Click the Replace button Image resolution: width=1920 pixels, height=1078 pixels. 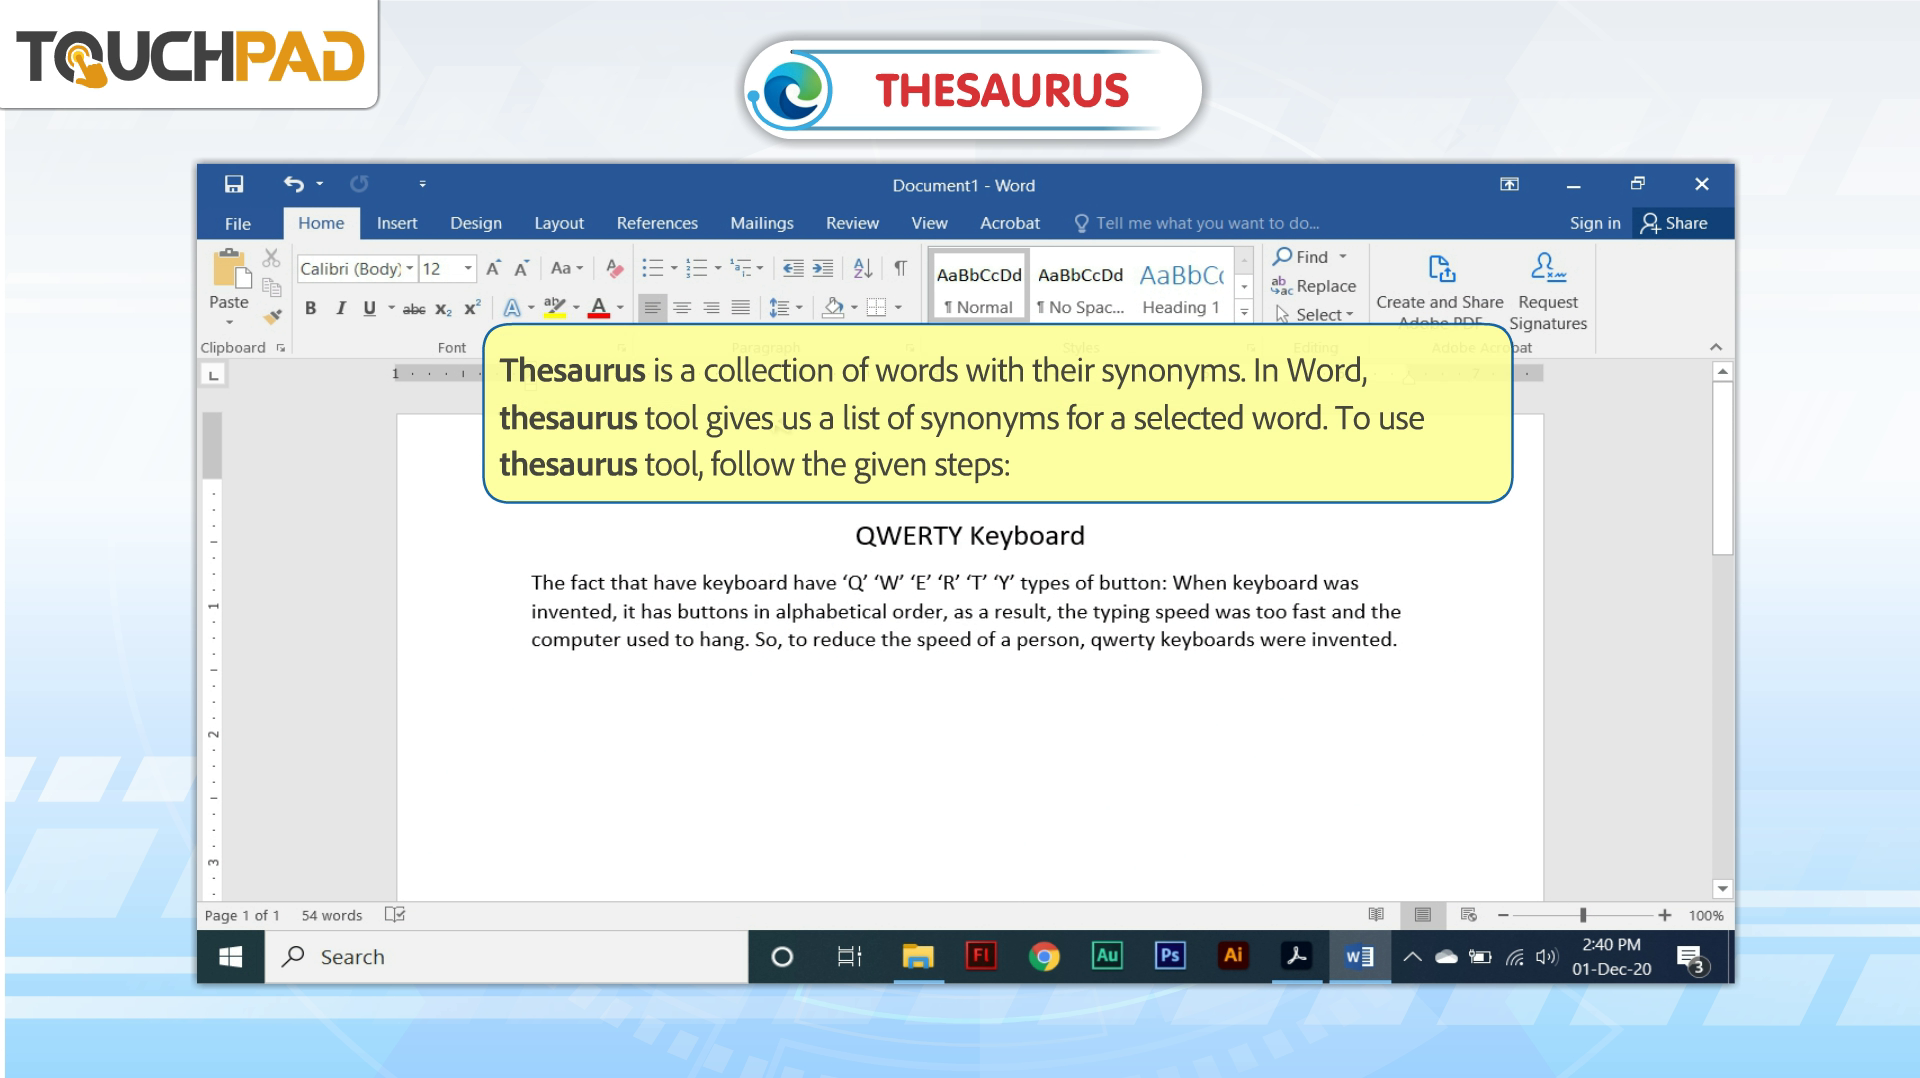pos(1314,286)
